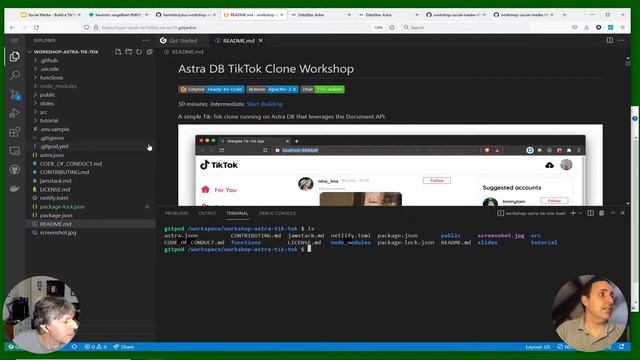Open the Remote Explorer view
640x360 pixels.
(15, 151)
